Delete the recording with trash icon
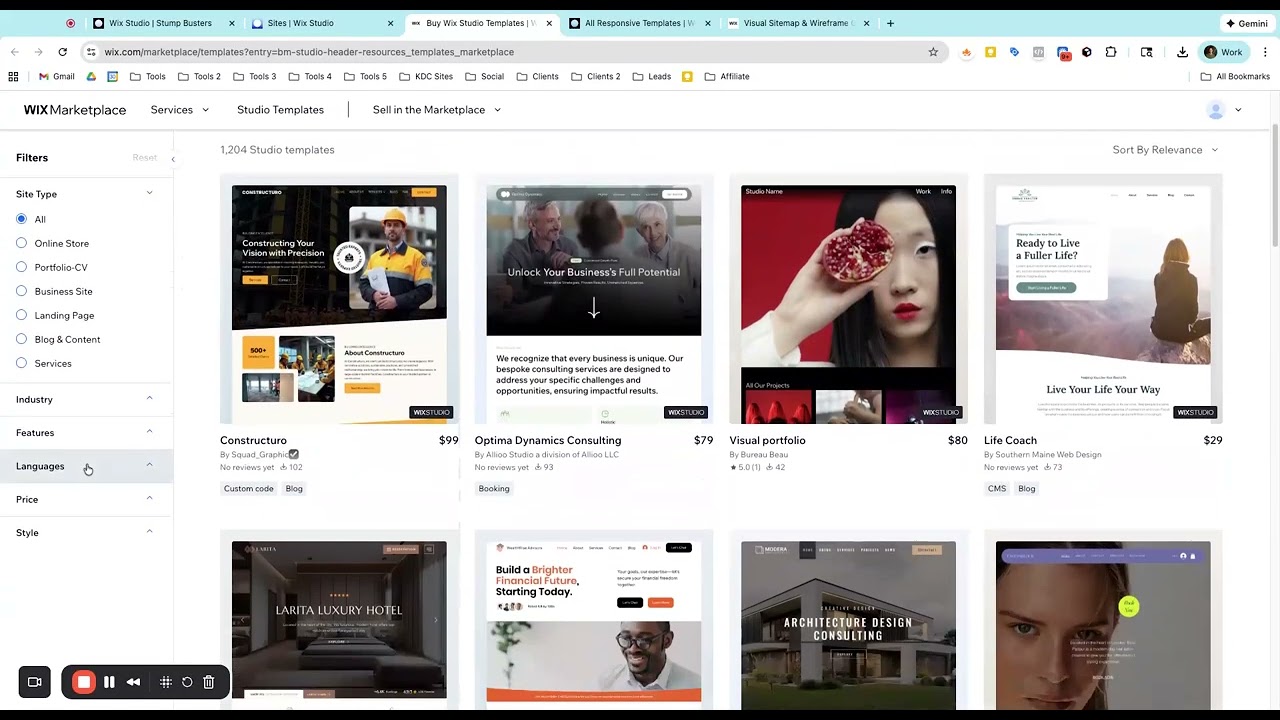This screenshot has height=720, width=1280. pyautogui.click(x=209, y=682)
